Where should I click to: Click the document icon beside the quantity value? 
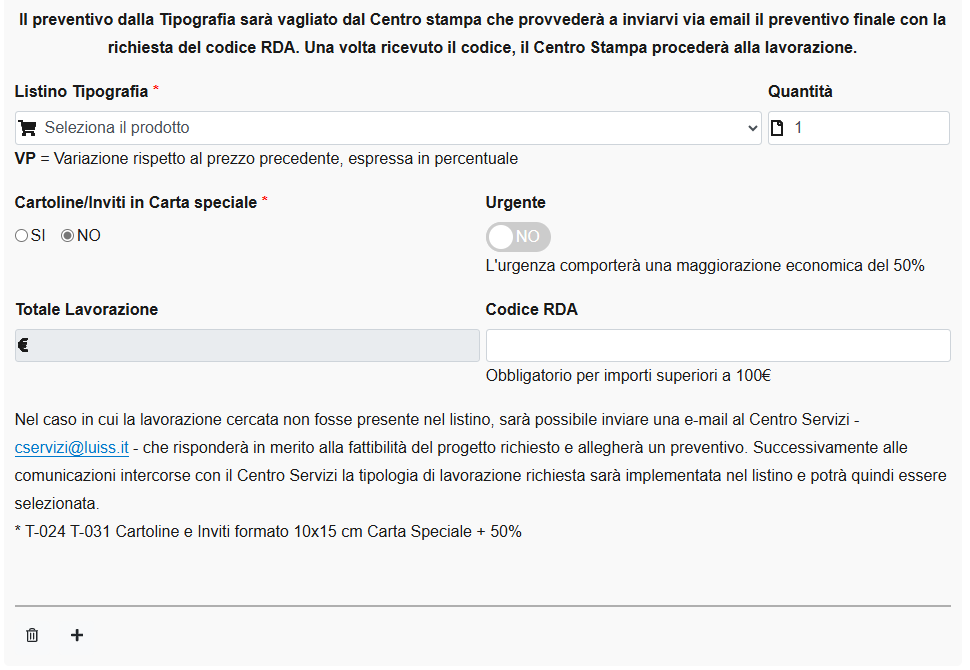[778, 128]
